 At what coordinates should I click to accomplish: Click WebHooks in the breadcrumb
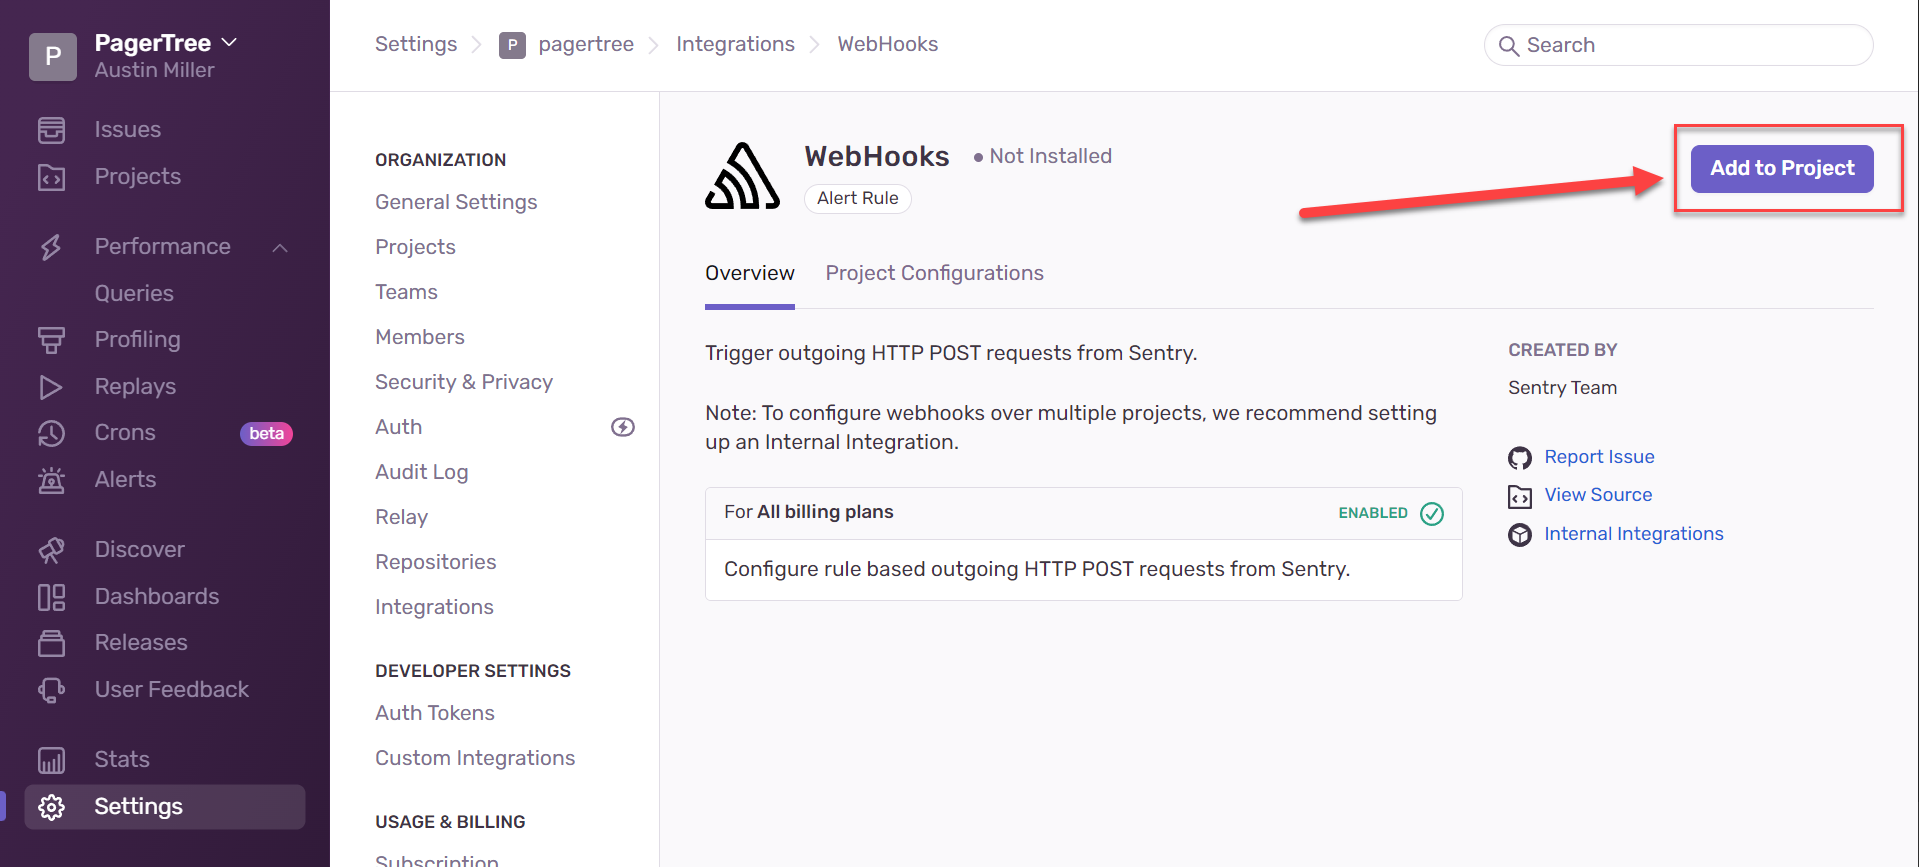click(887, 44)
